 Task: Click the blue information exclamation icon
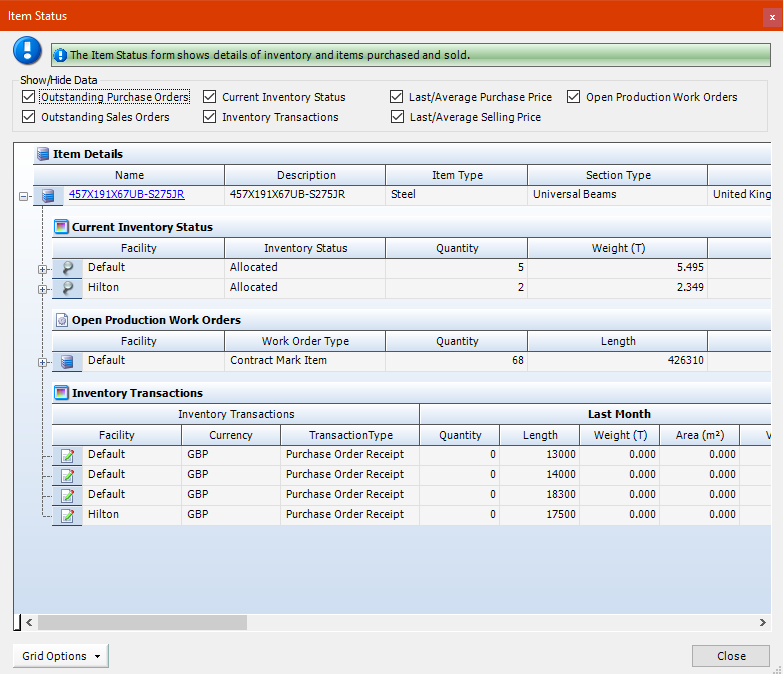click(x=27, y=51)
